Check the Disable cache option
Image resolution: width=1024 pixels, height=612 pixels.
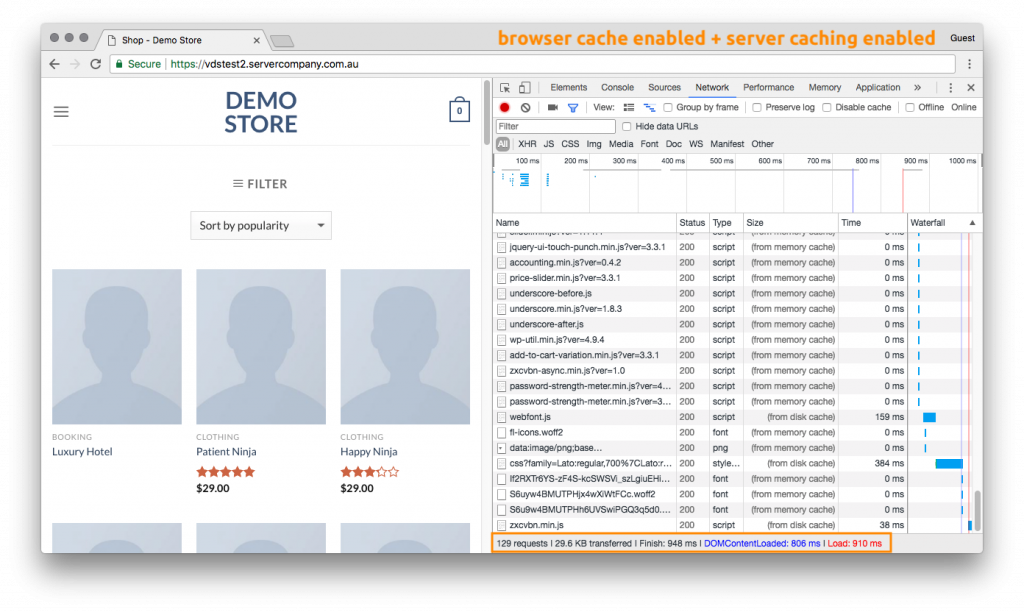(x=827, y=107)
